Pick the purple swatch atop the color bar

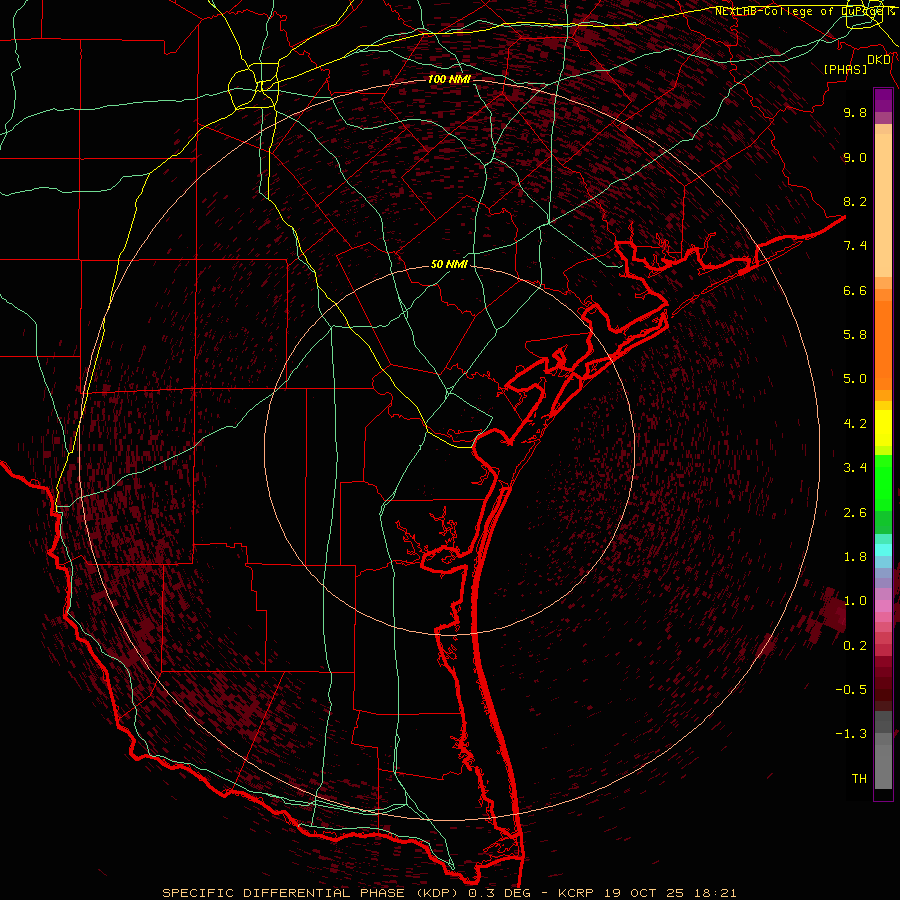[883, 100]
